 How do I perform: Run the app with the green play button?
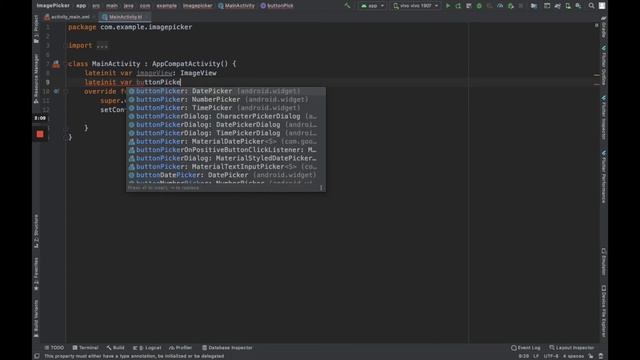pos(448,6)
